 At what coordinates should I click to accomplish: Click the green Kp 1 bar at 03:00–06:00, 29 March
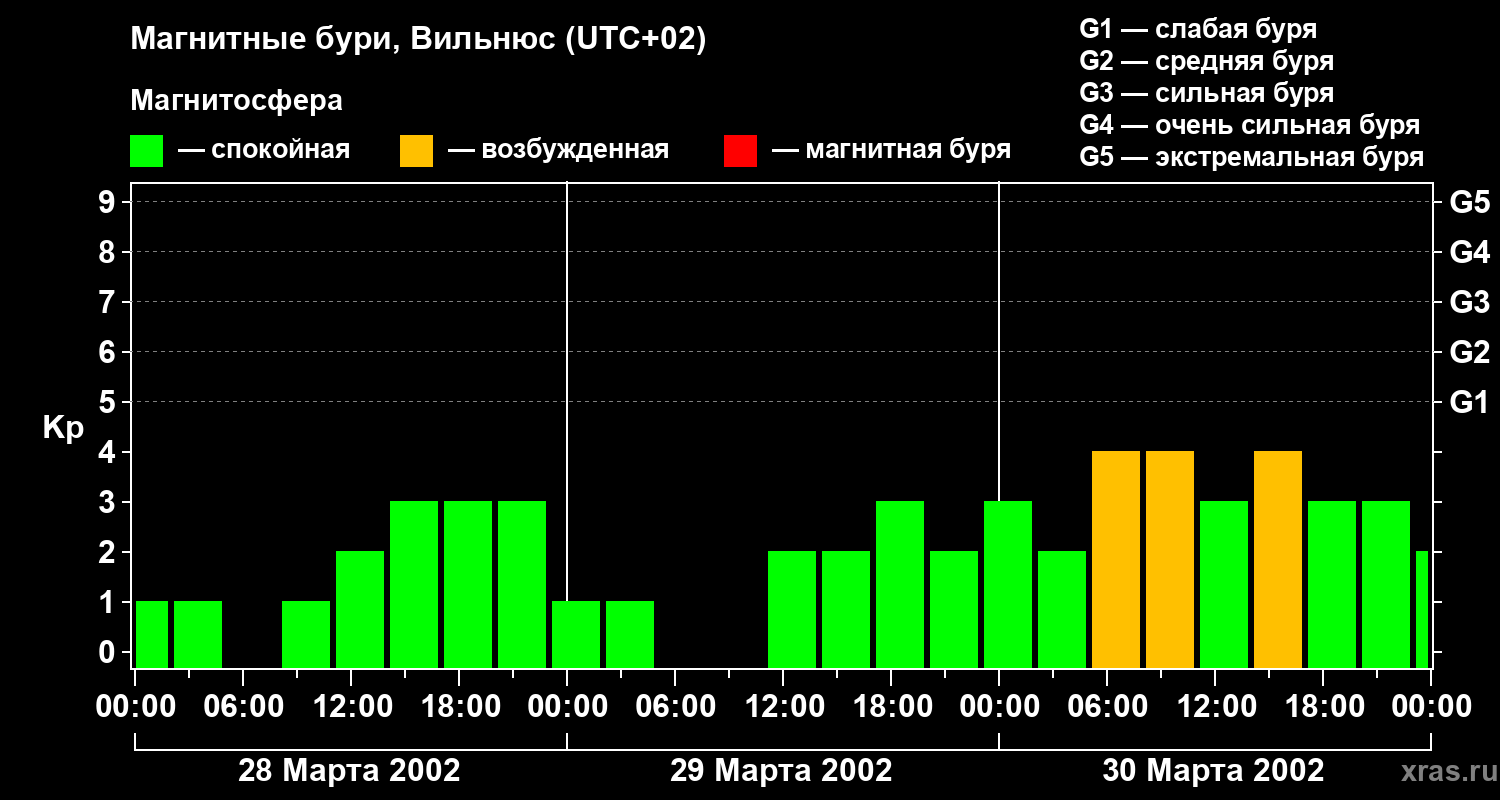[x=630, y=635]
